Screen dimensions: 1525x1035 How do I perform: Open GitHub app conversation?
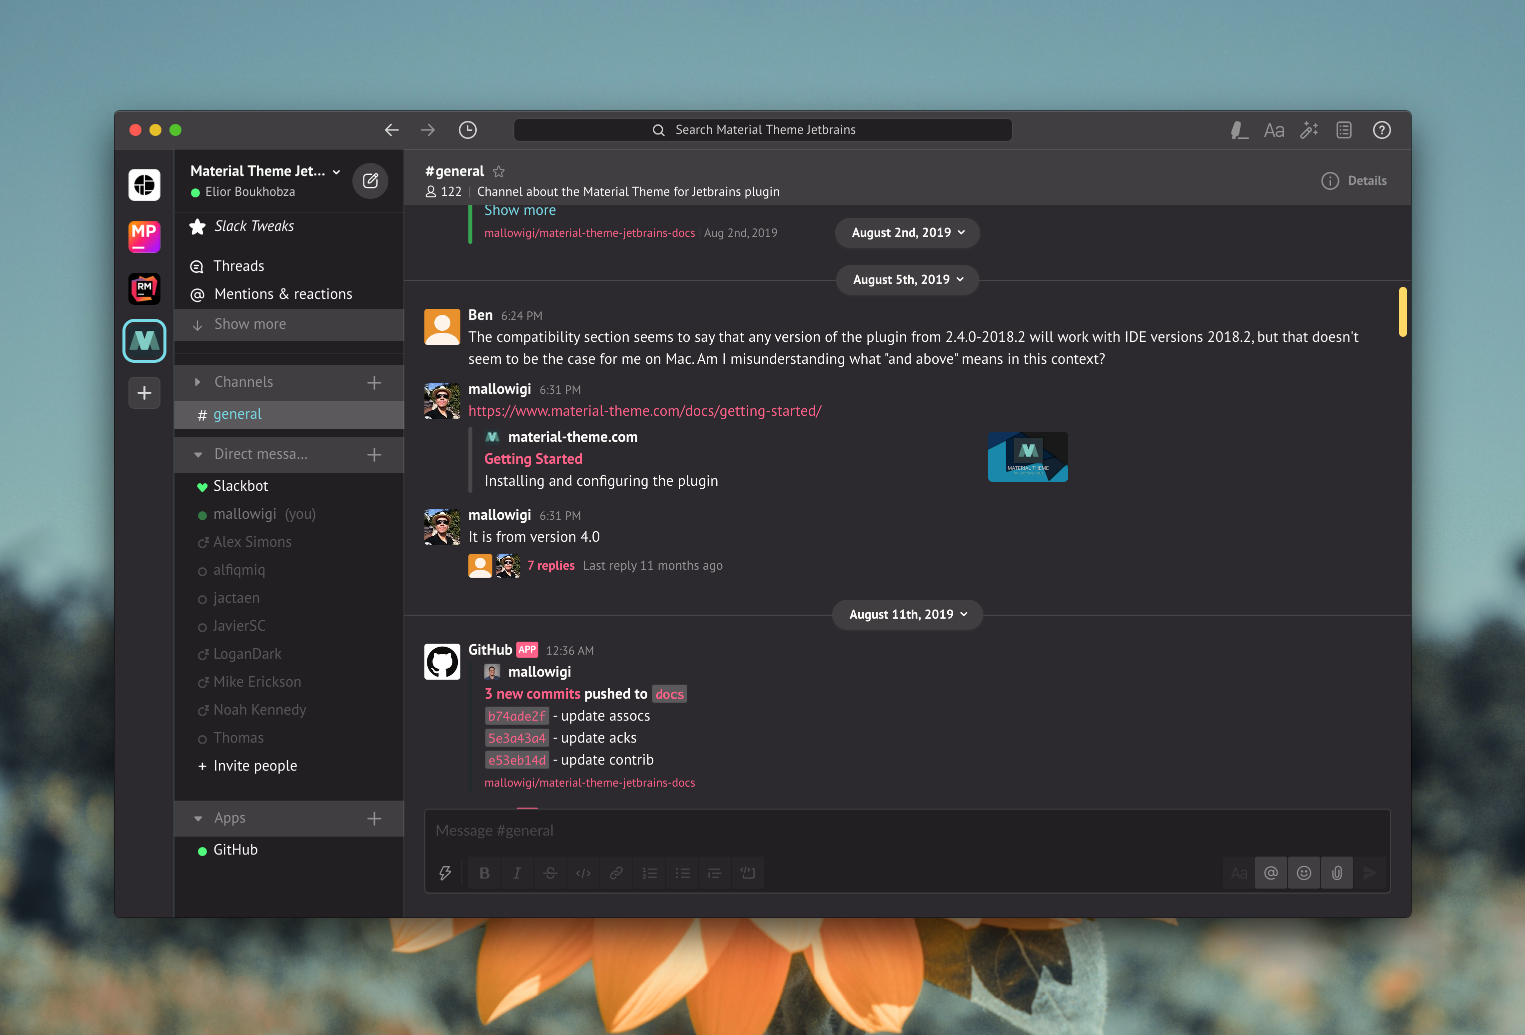pyautogui.click(x=289, y=850)
